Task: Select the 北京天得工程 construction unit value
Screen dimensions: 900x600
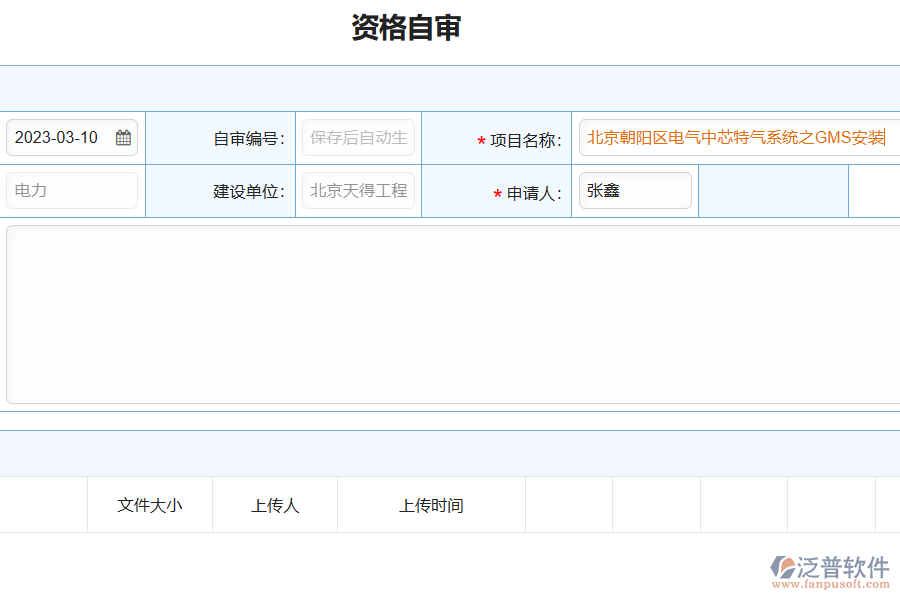Action: point(358,191)
